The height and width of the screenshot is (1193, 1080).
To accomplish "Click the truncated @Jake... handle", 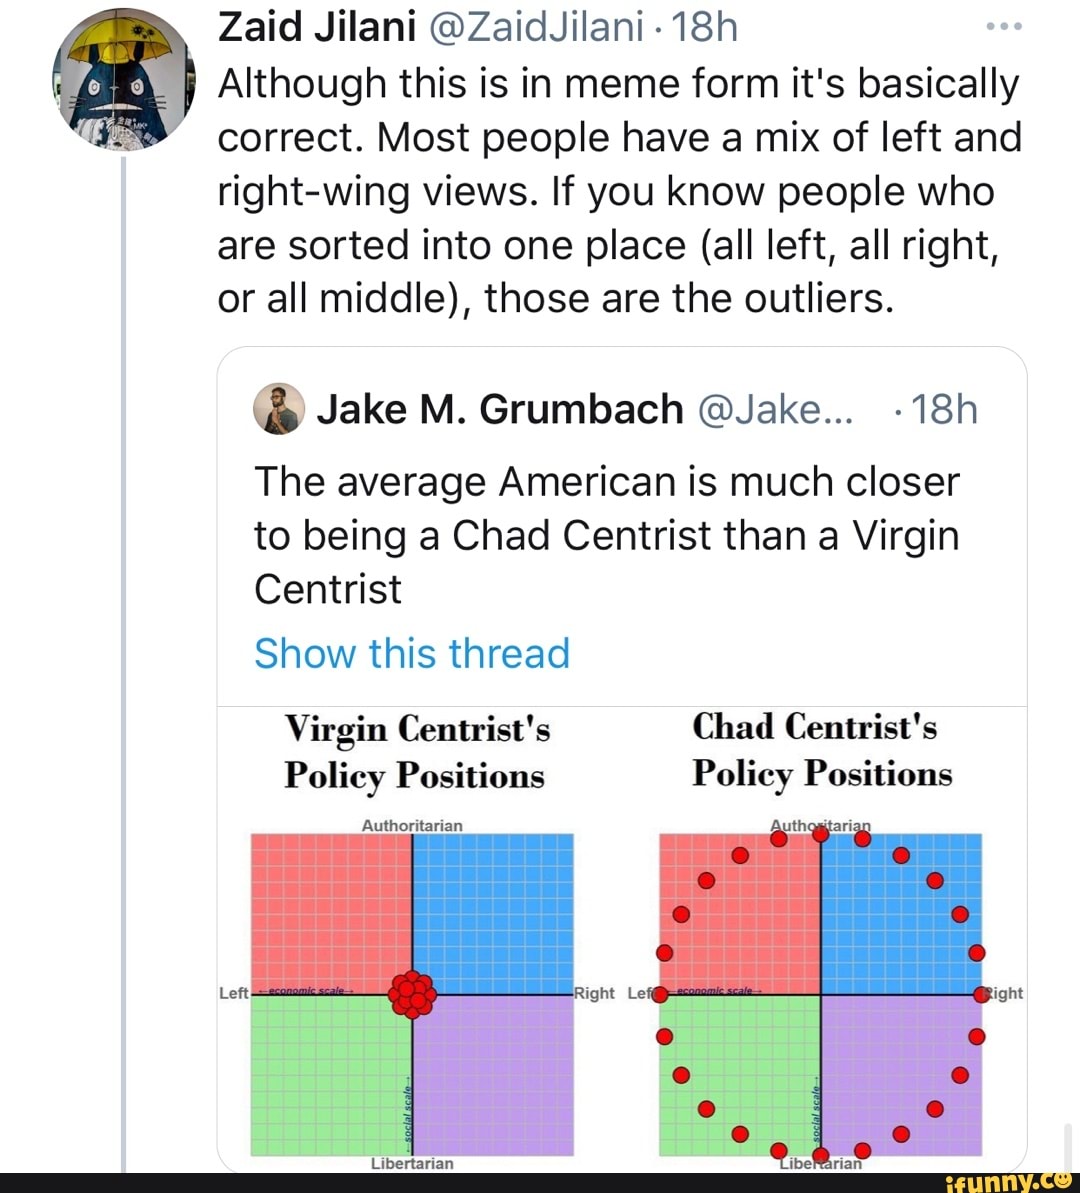I will 775,409.
